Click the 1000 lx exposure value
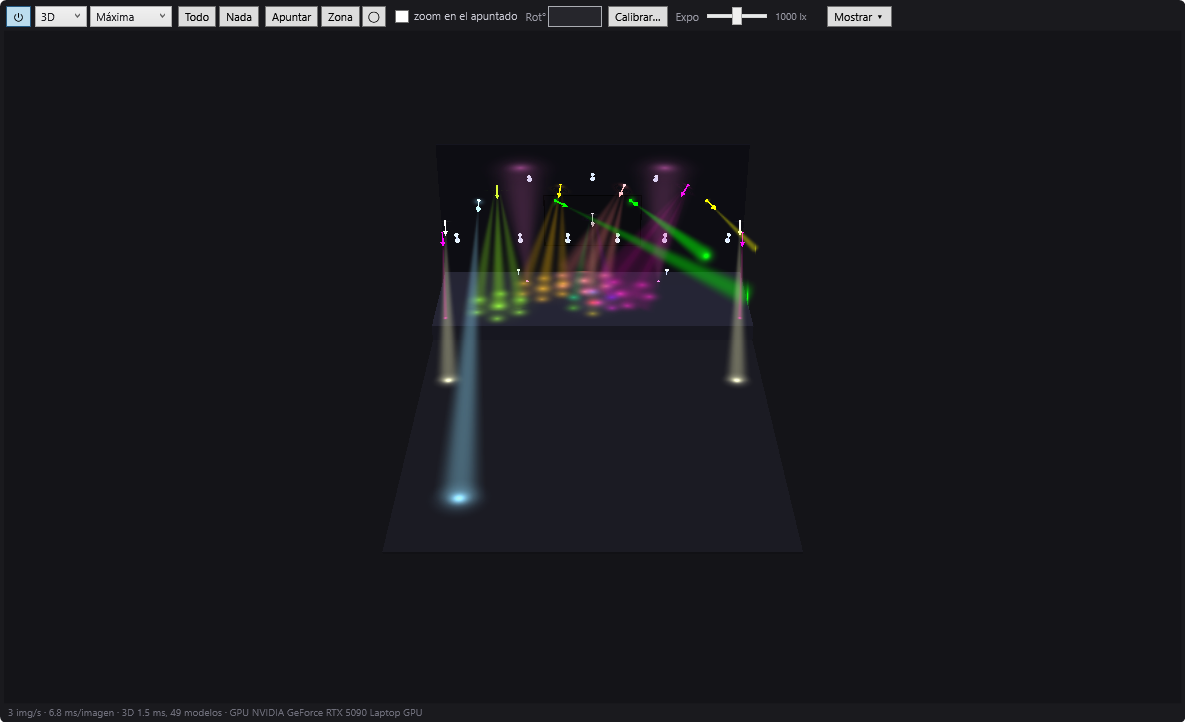 click(791, 17)
